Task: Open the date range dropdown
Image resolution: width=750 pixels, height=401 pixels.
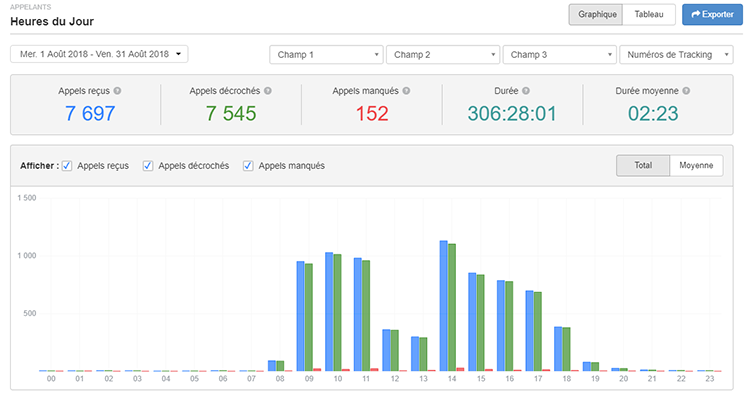Action: tap(99, 54)
